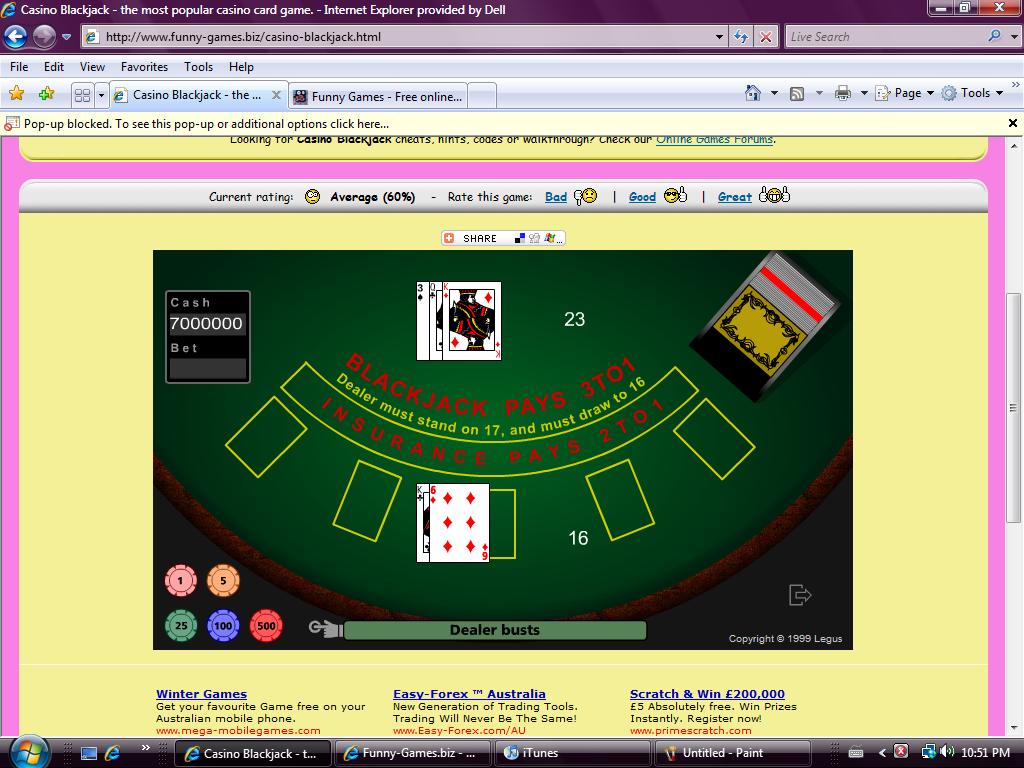Launch Internet Explorer from quick launch
This screenshot has width=1024, height=768.
click(x=112, y=753)
